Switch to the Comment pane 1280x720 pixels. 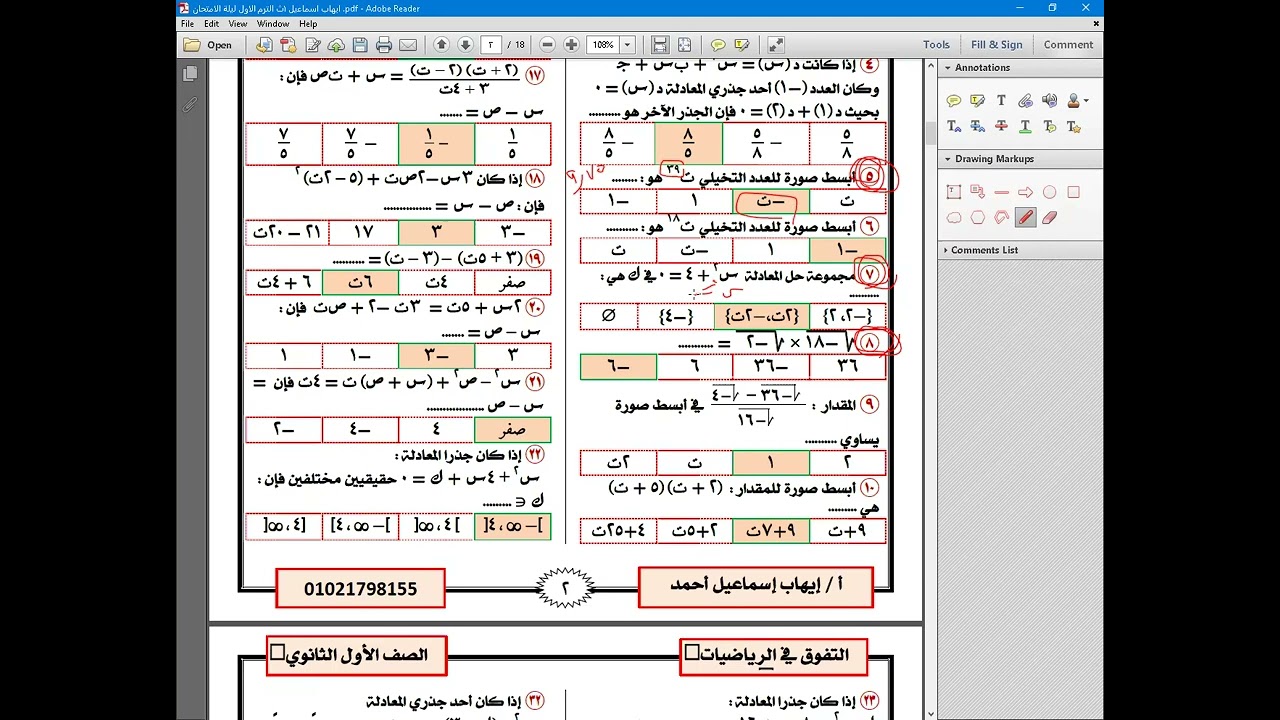pyautogui.click(x=1068, y=45)
